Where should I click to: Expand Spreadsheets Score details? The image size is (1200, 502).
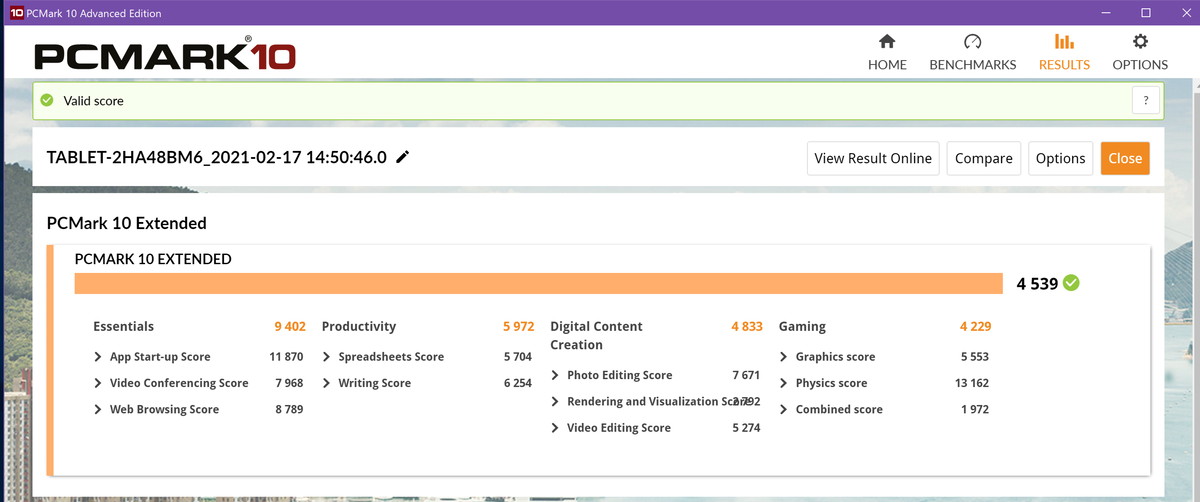[x=327, y=357]
